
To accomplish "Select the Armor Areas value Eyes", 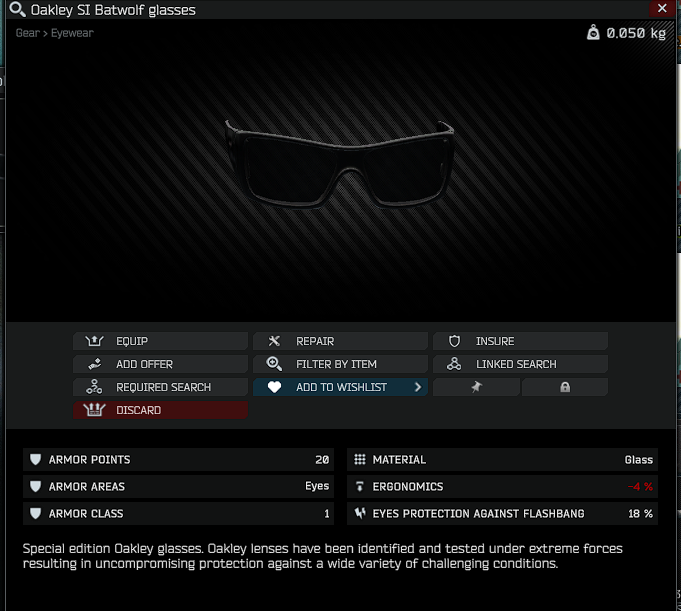I will coord(317,486).
